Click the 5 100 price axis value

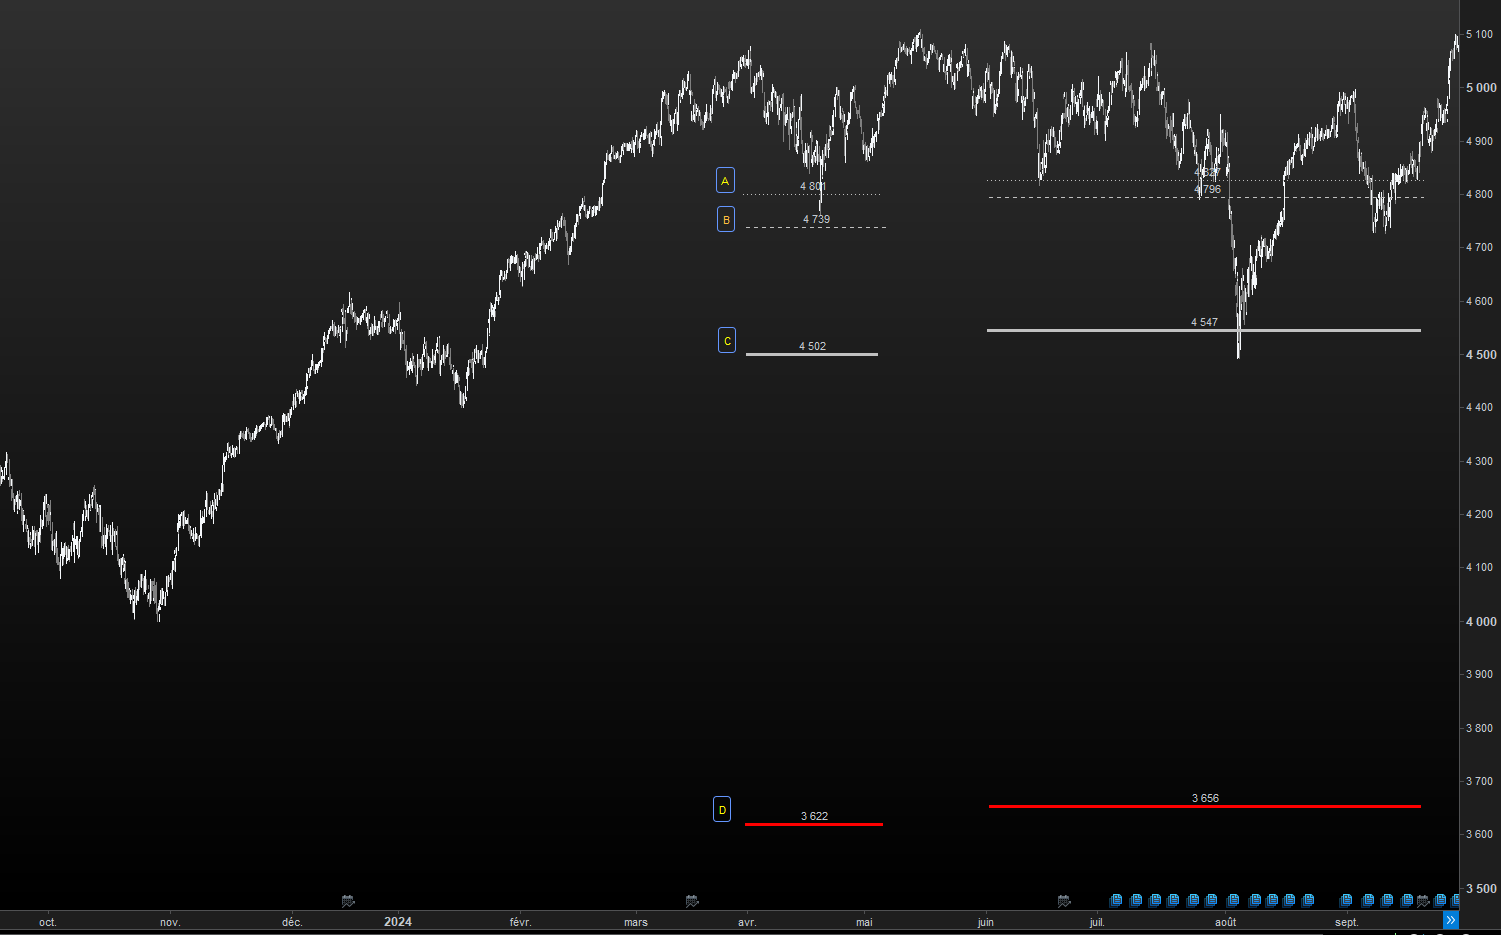coord(1479,34)
